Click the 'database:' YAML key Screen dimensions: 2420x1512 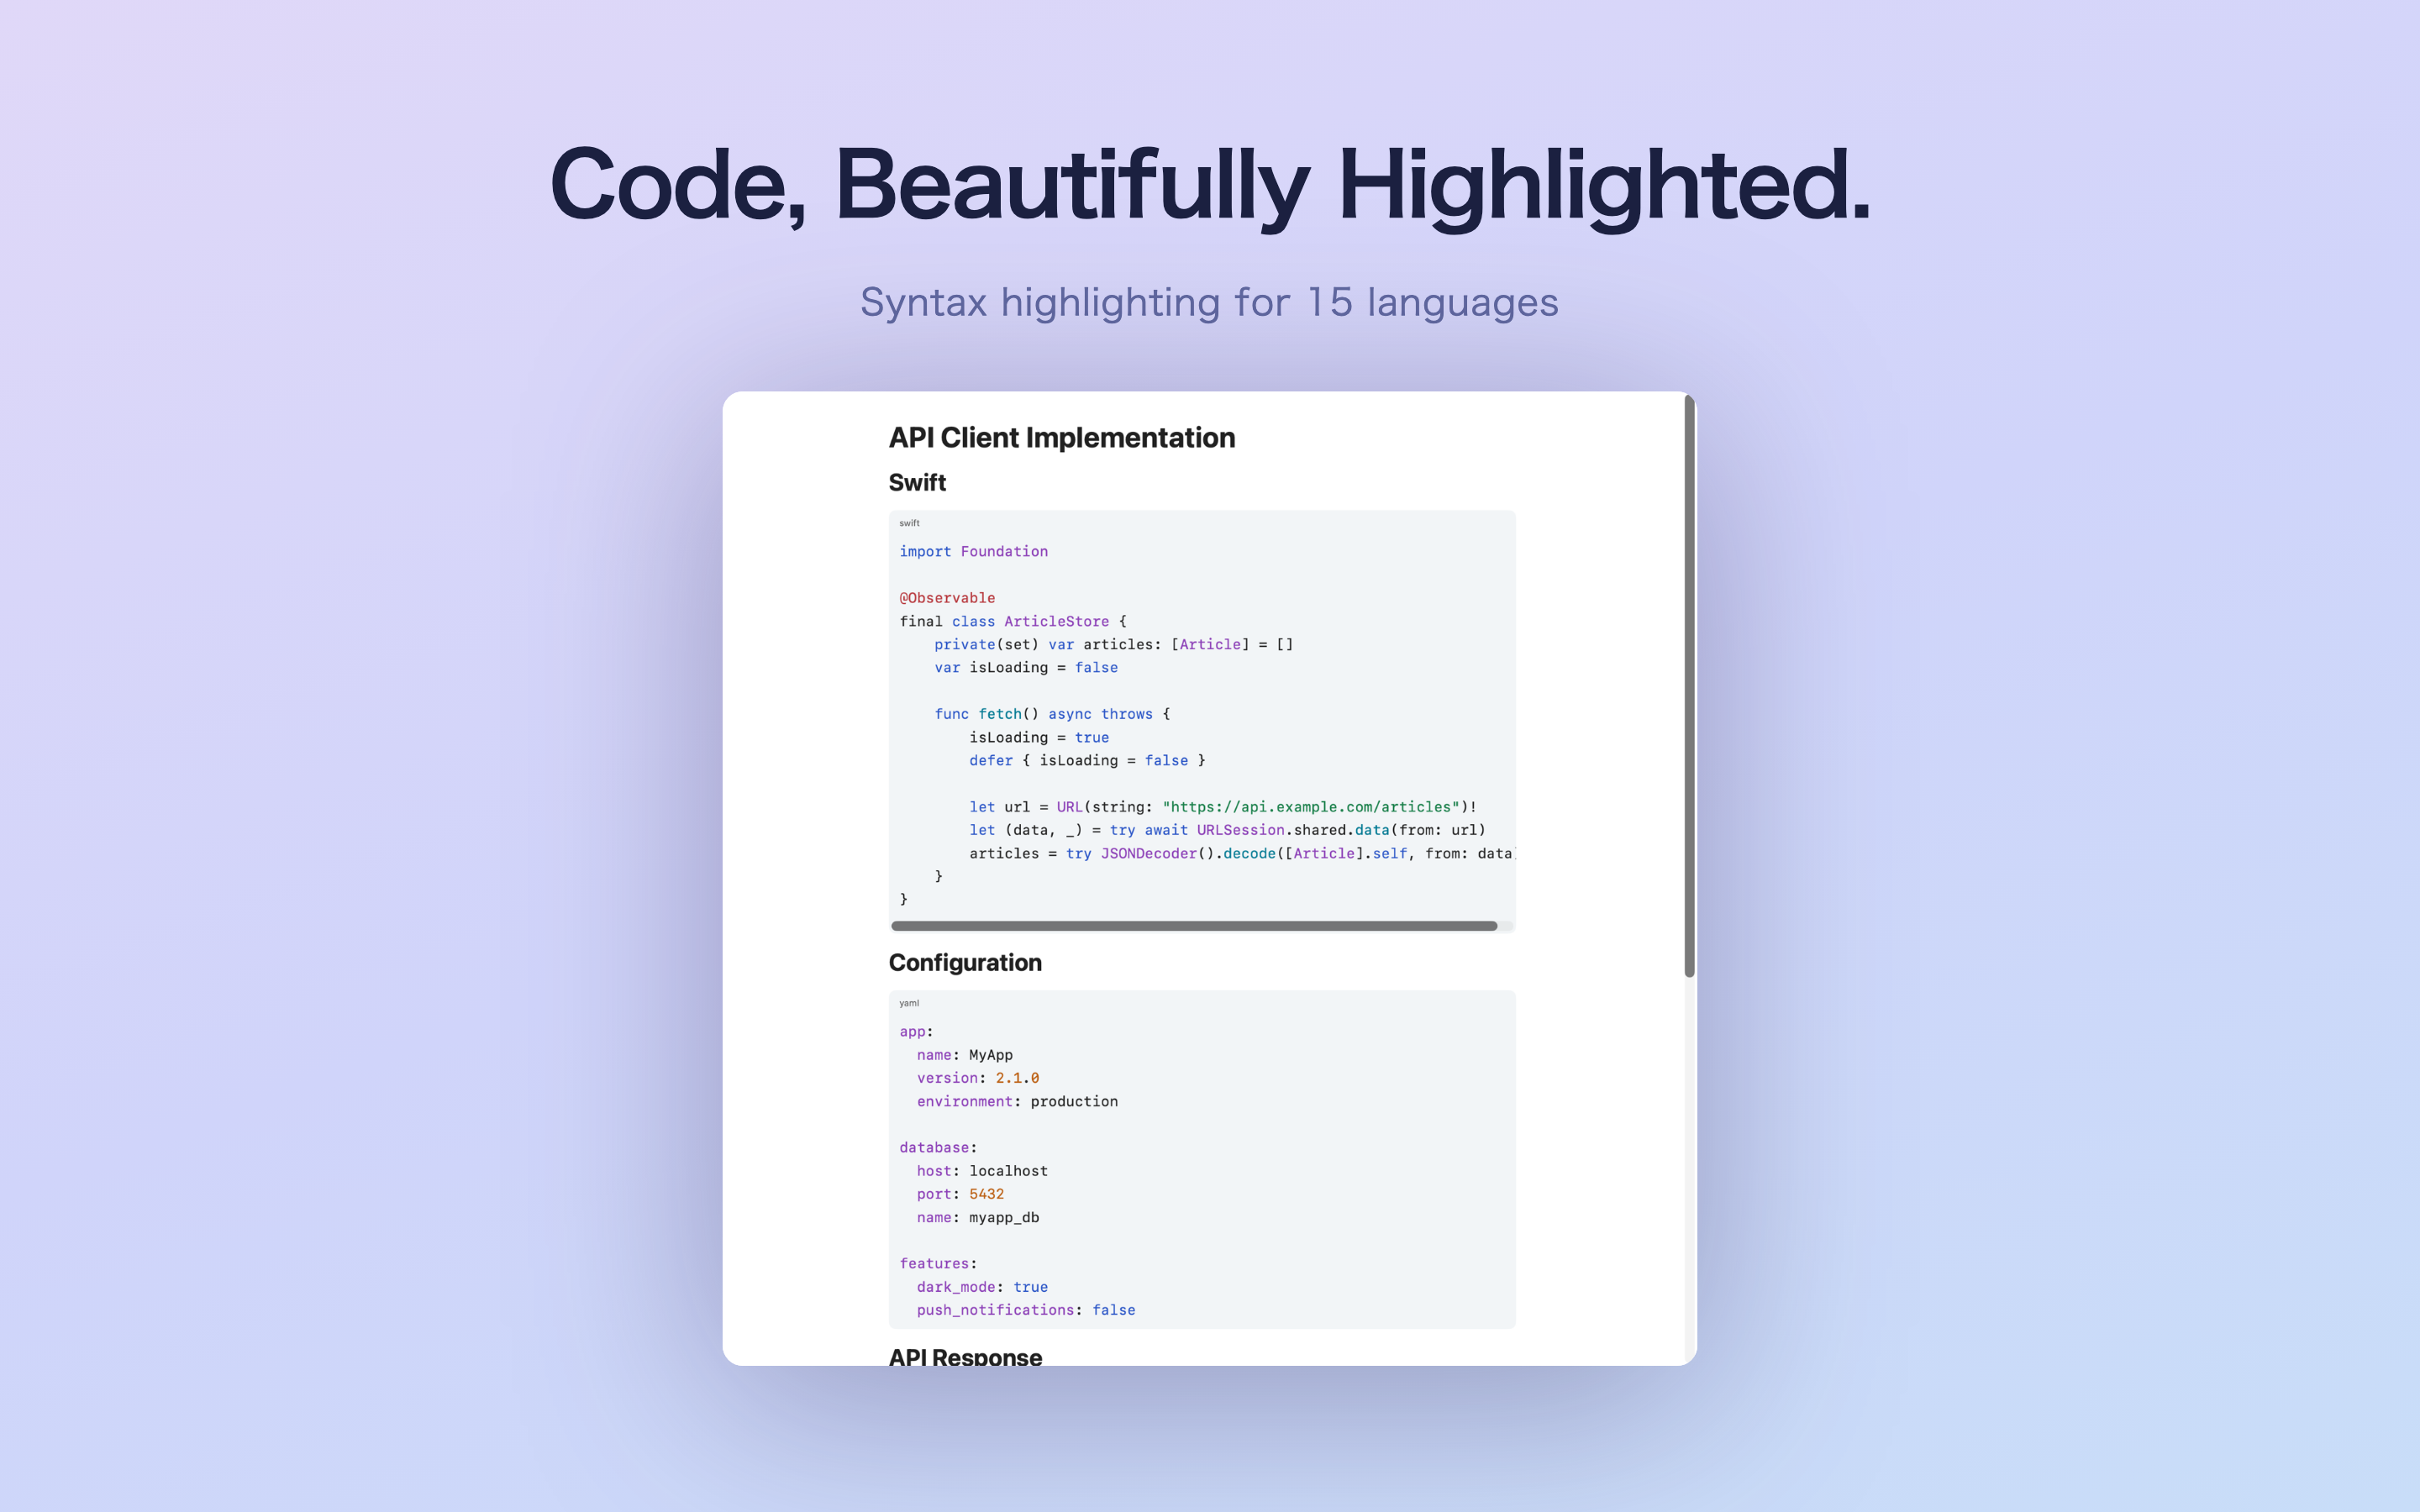[938, 1148]
